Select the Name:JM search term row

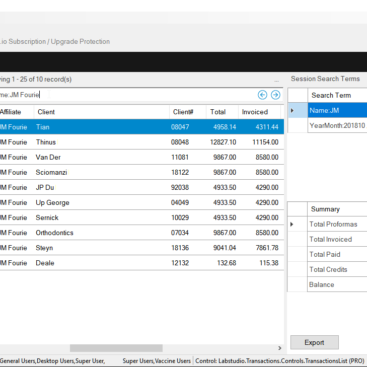327,110
